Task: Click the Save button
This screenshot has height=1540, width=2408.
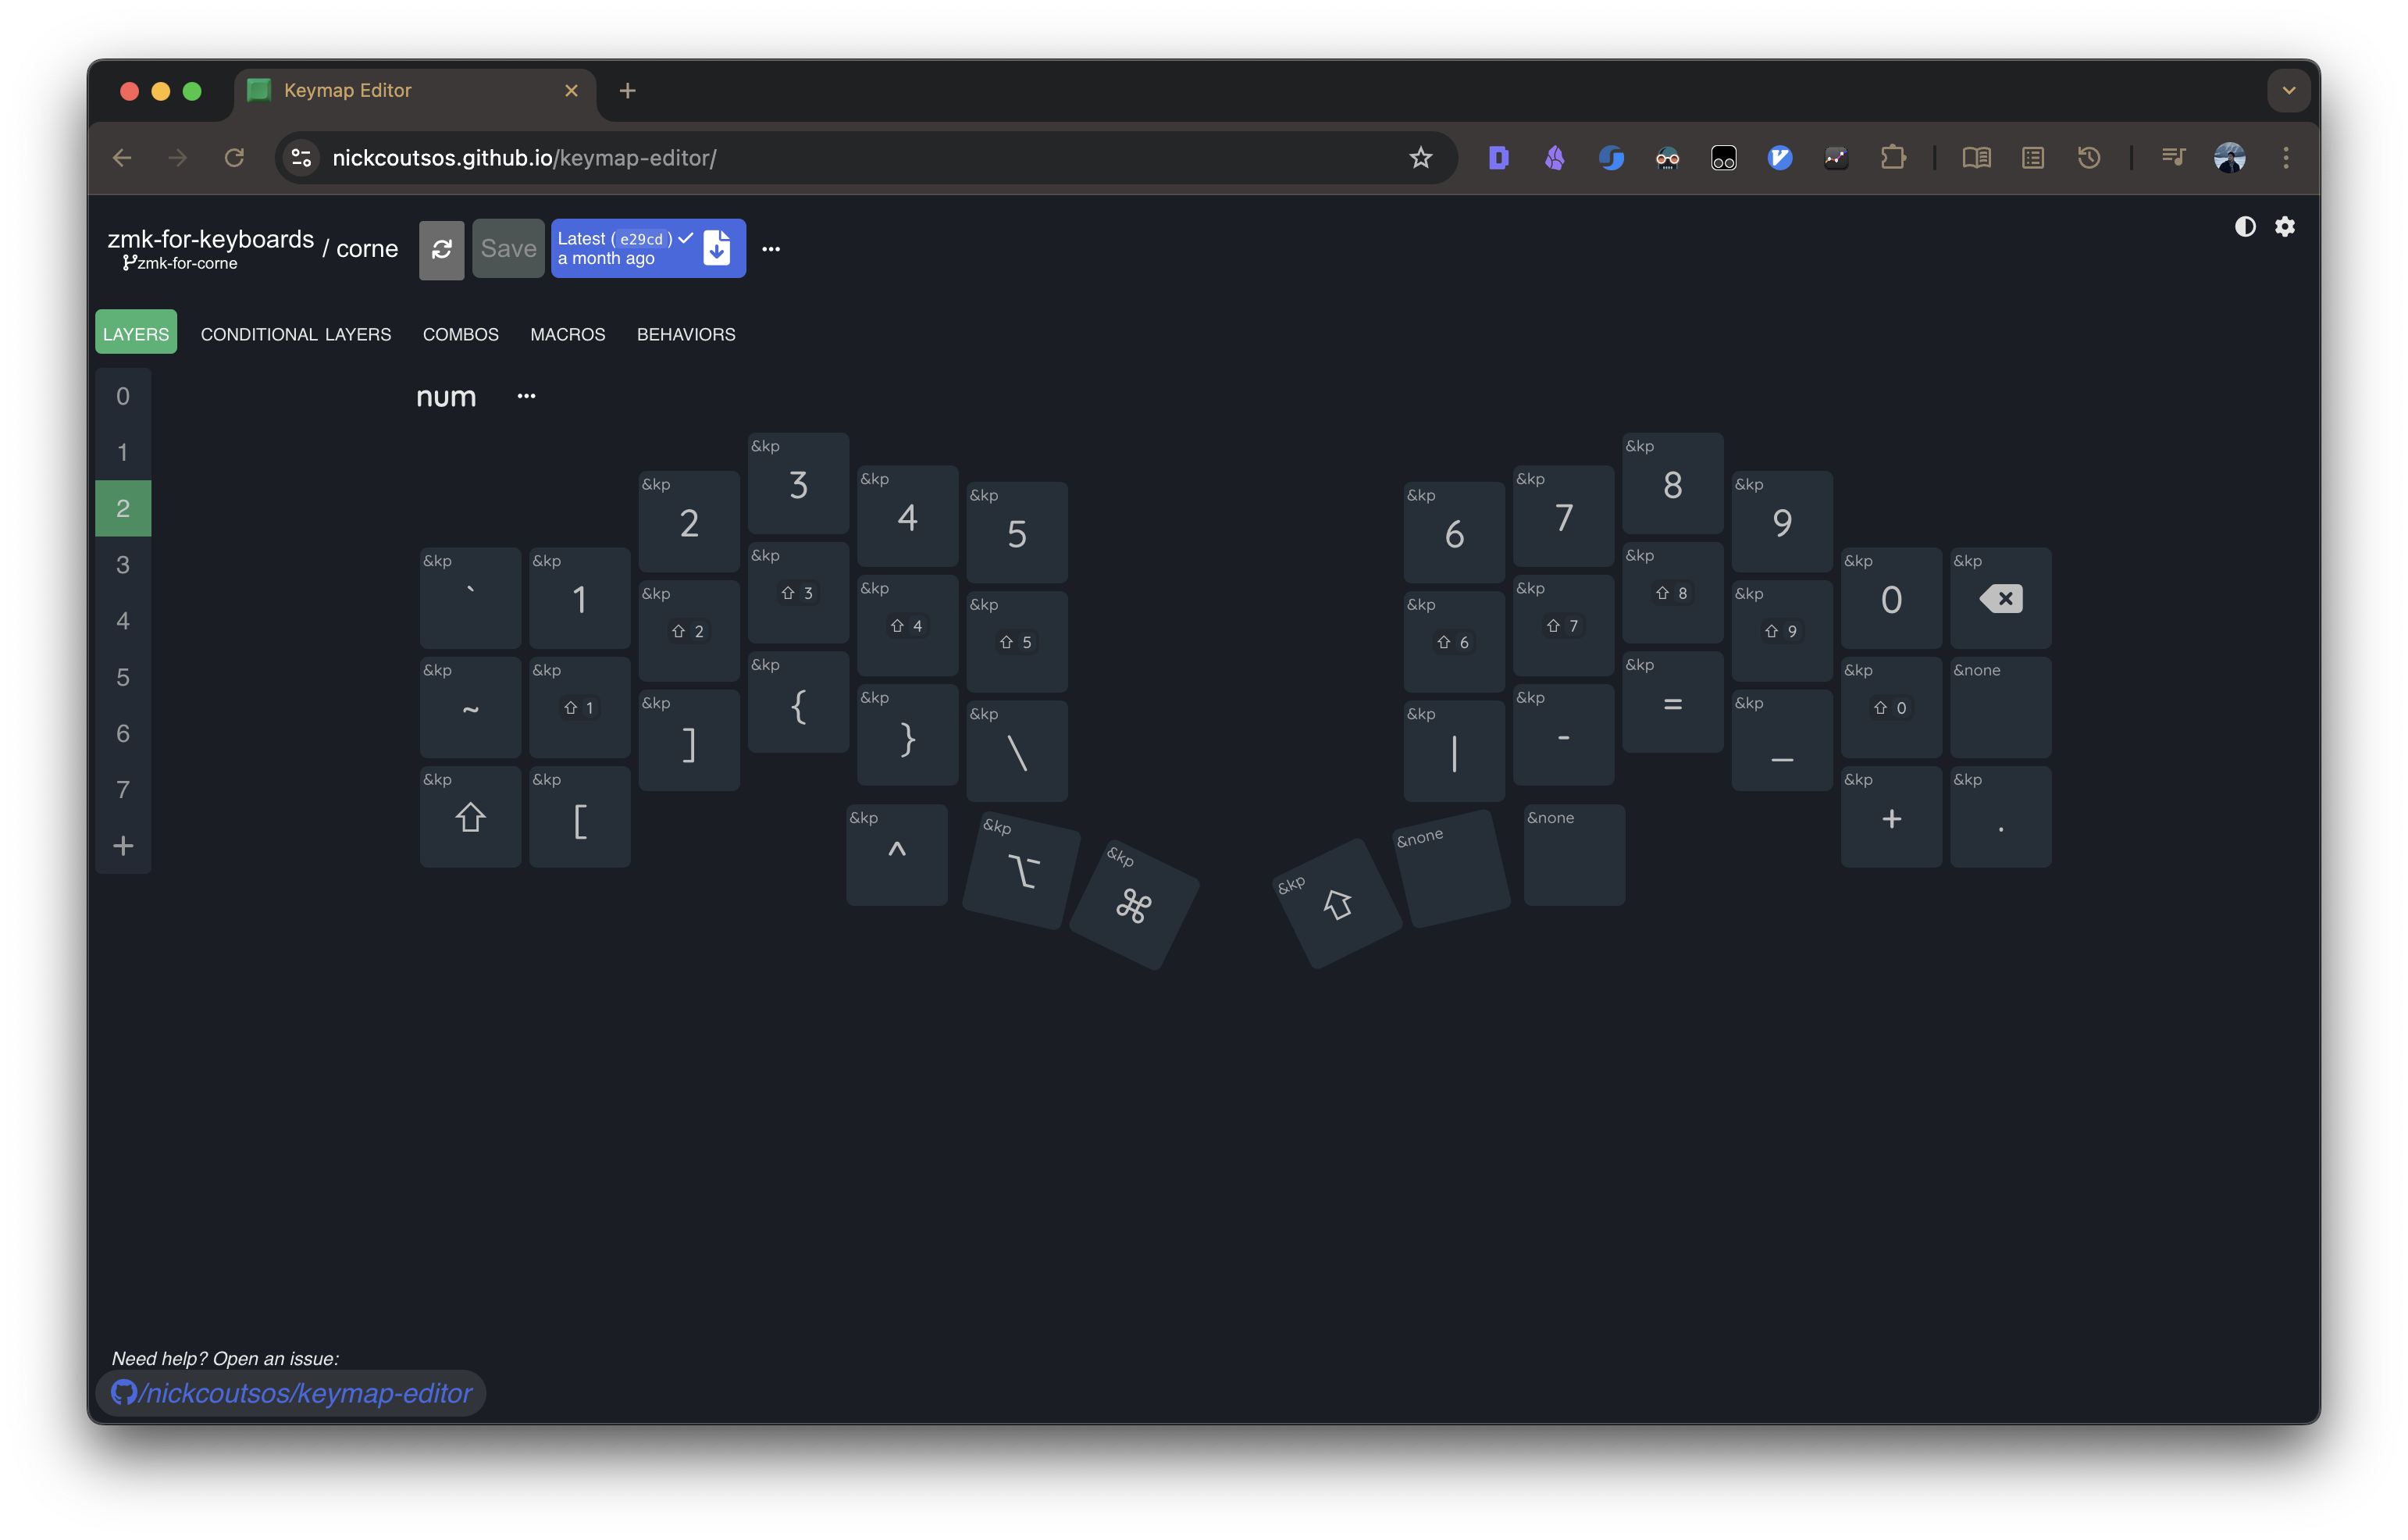Action: tap(508, 249)
